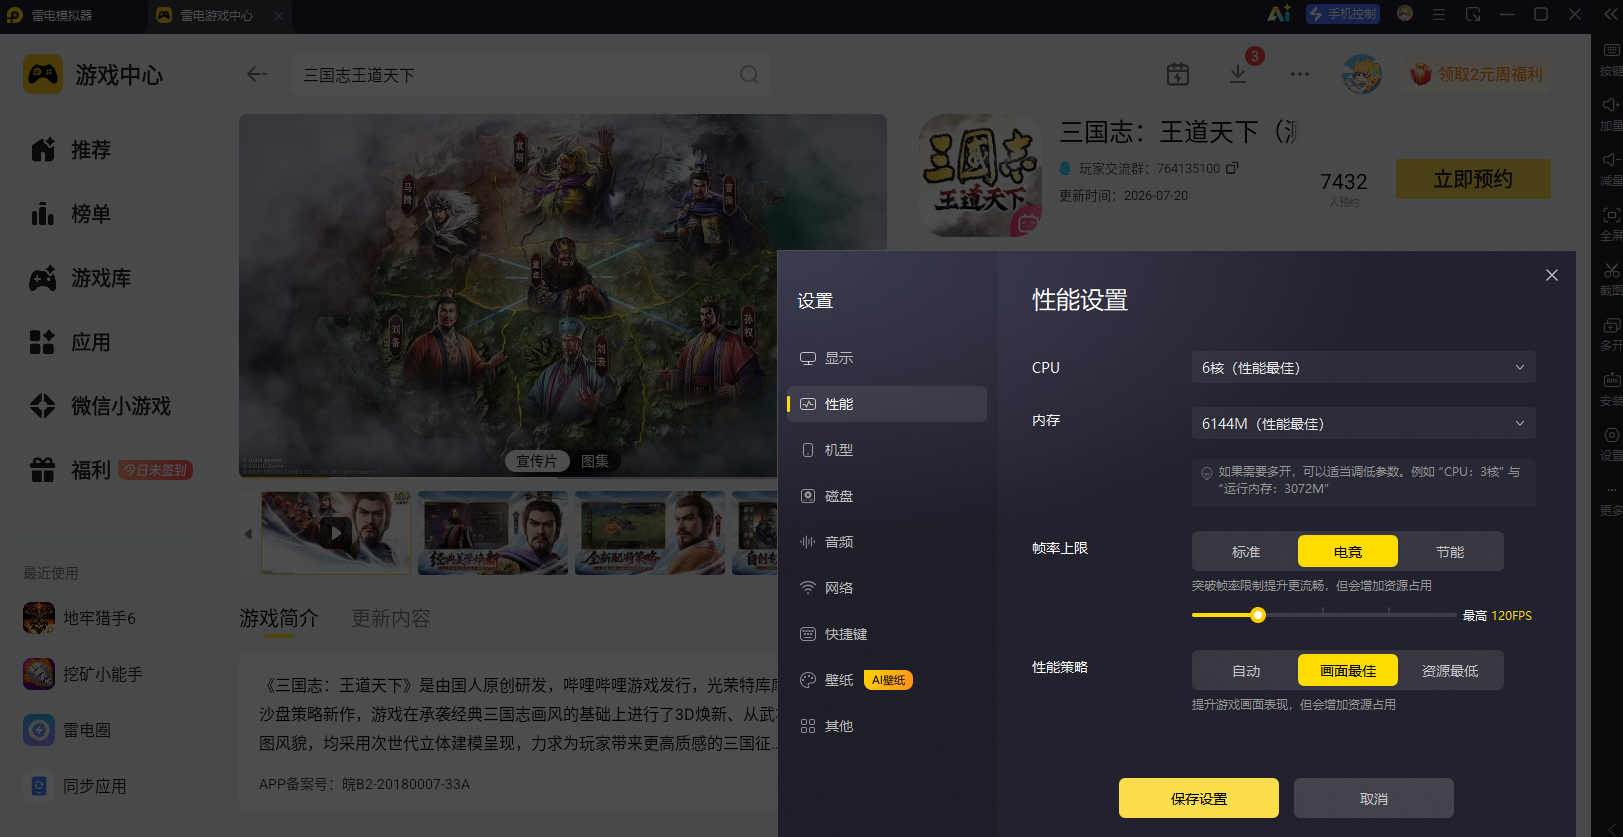
Task: Click the search magnifier icon
Action: point(749,74)
